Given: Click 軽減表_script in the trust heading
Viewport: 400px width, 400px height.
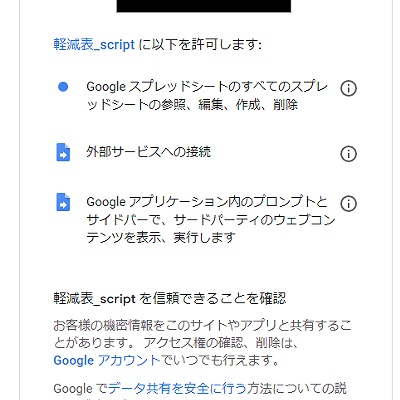Looking at the screenshot, I should tap(94, 299).
